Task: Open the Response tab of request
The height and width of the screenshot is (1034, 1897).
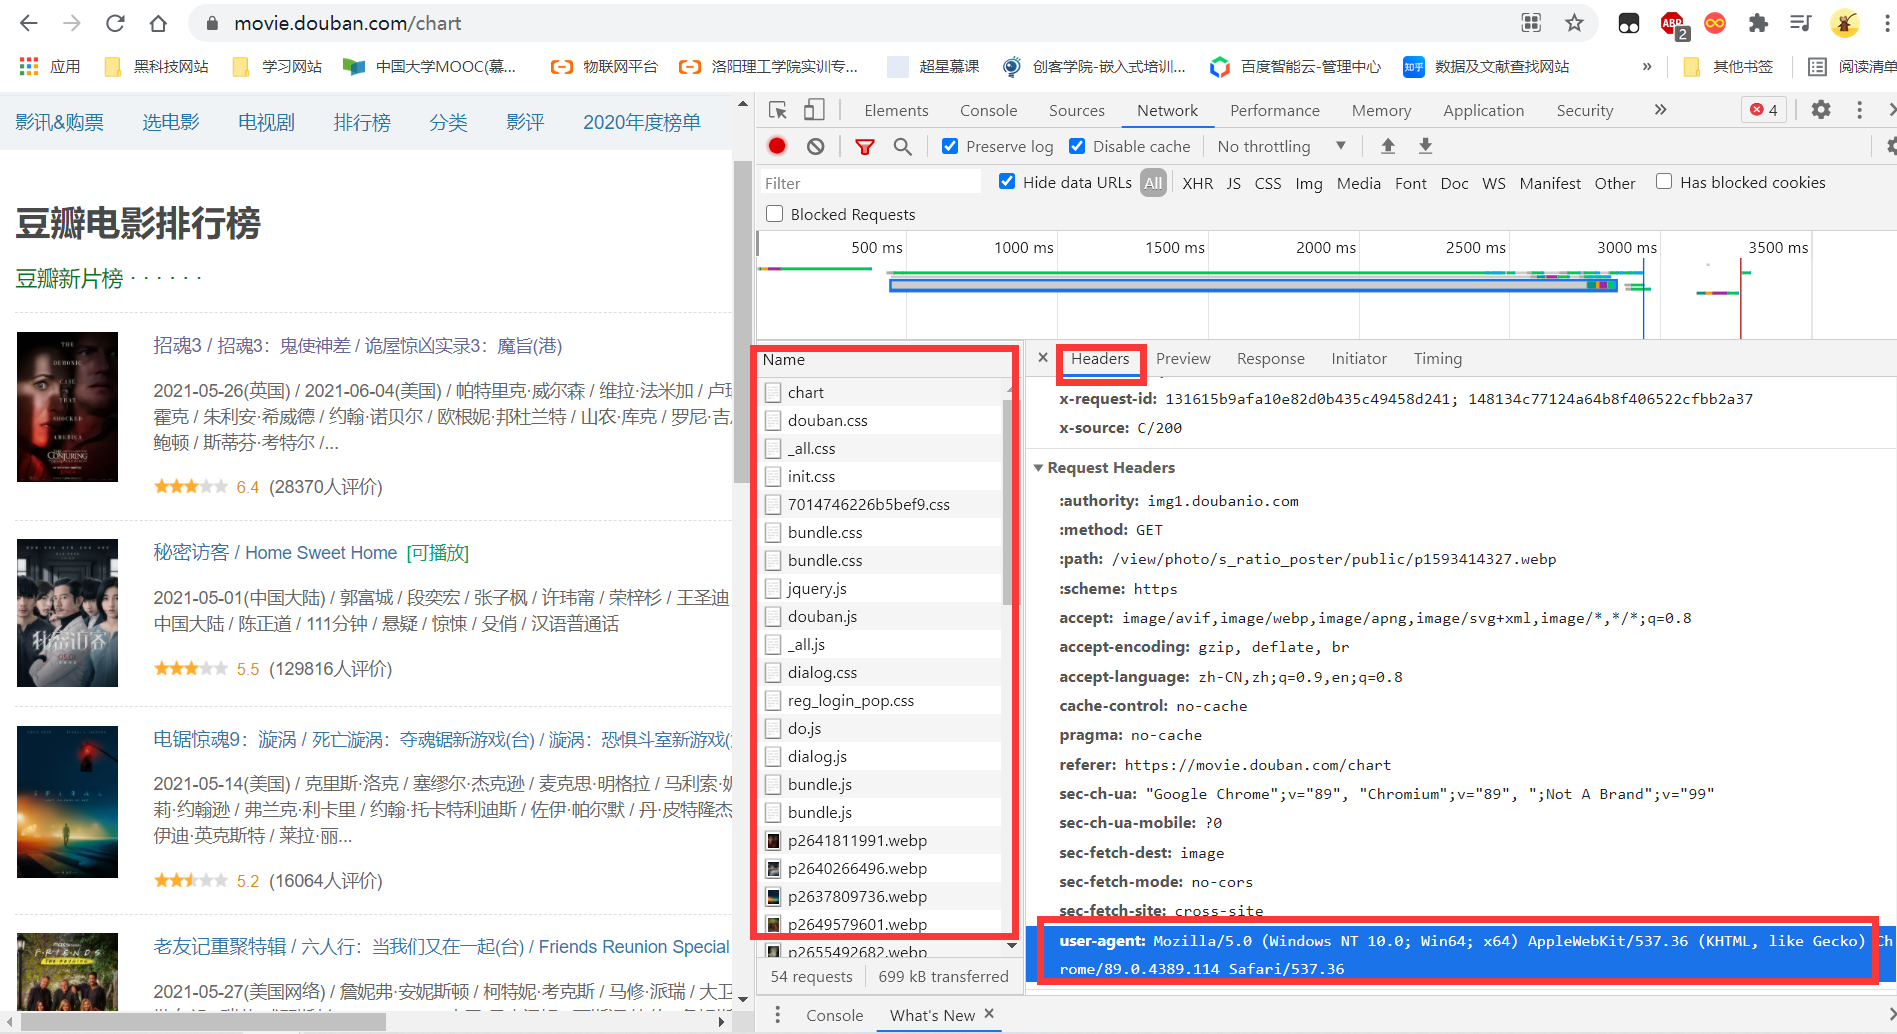Action: [1270, 358]
